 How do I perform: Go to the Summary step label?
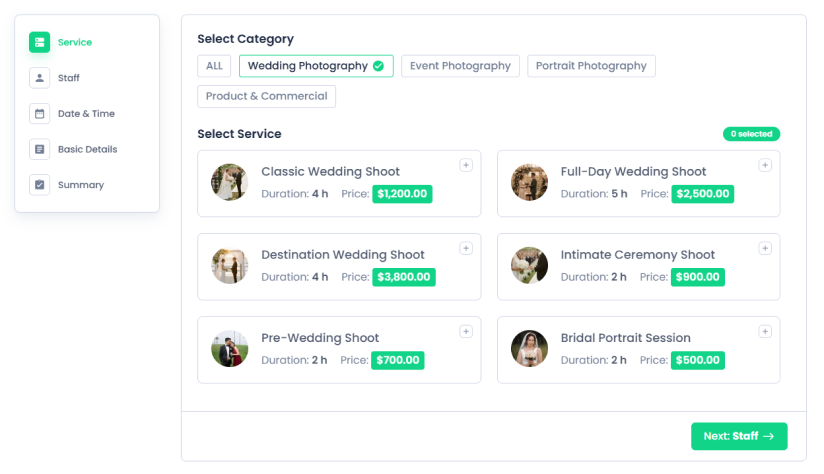point(81,185)
